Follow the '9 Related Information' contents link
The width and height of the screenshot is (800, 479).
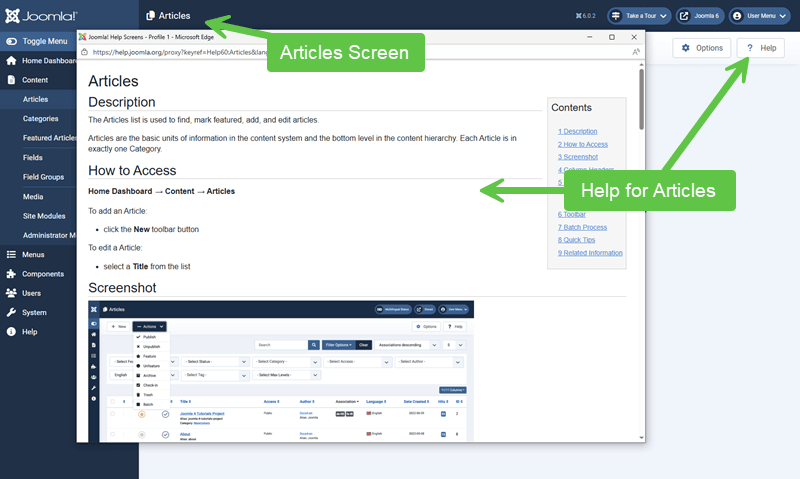[590, 253]
